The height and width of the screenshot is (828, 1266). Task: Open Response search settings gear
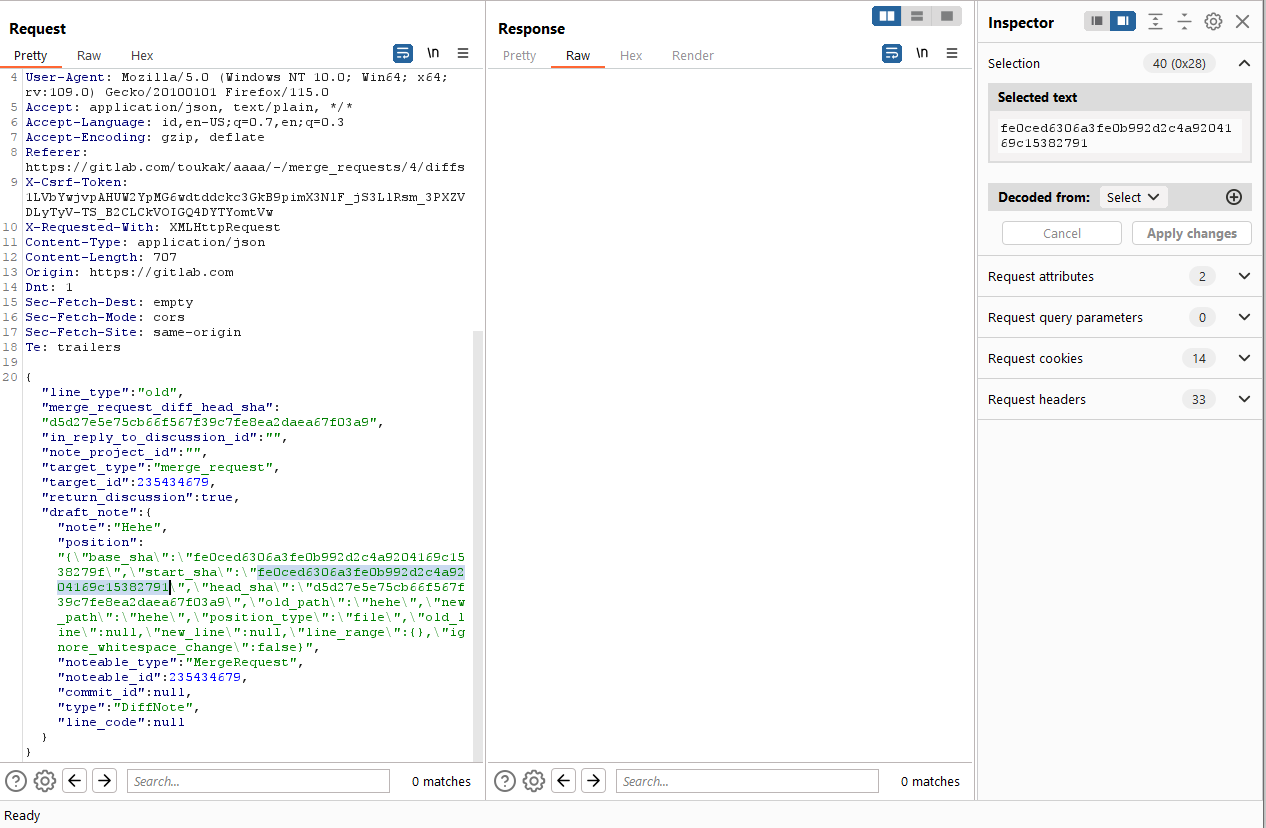(534, 781)
